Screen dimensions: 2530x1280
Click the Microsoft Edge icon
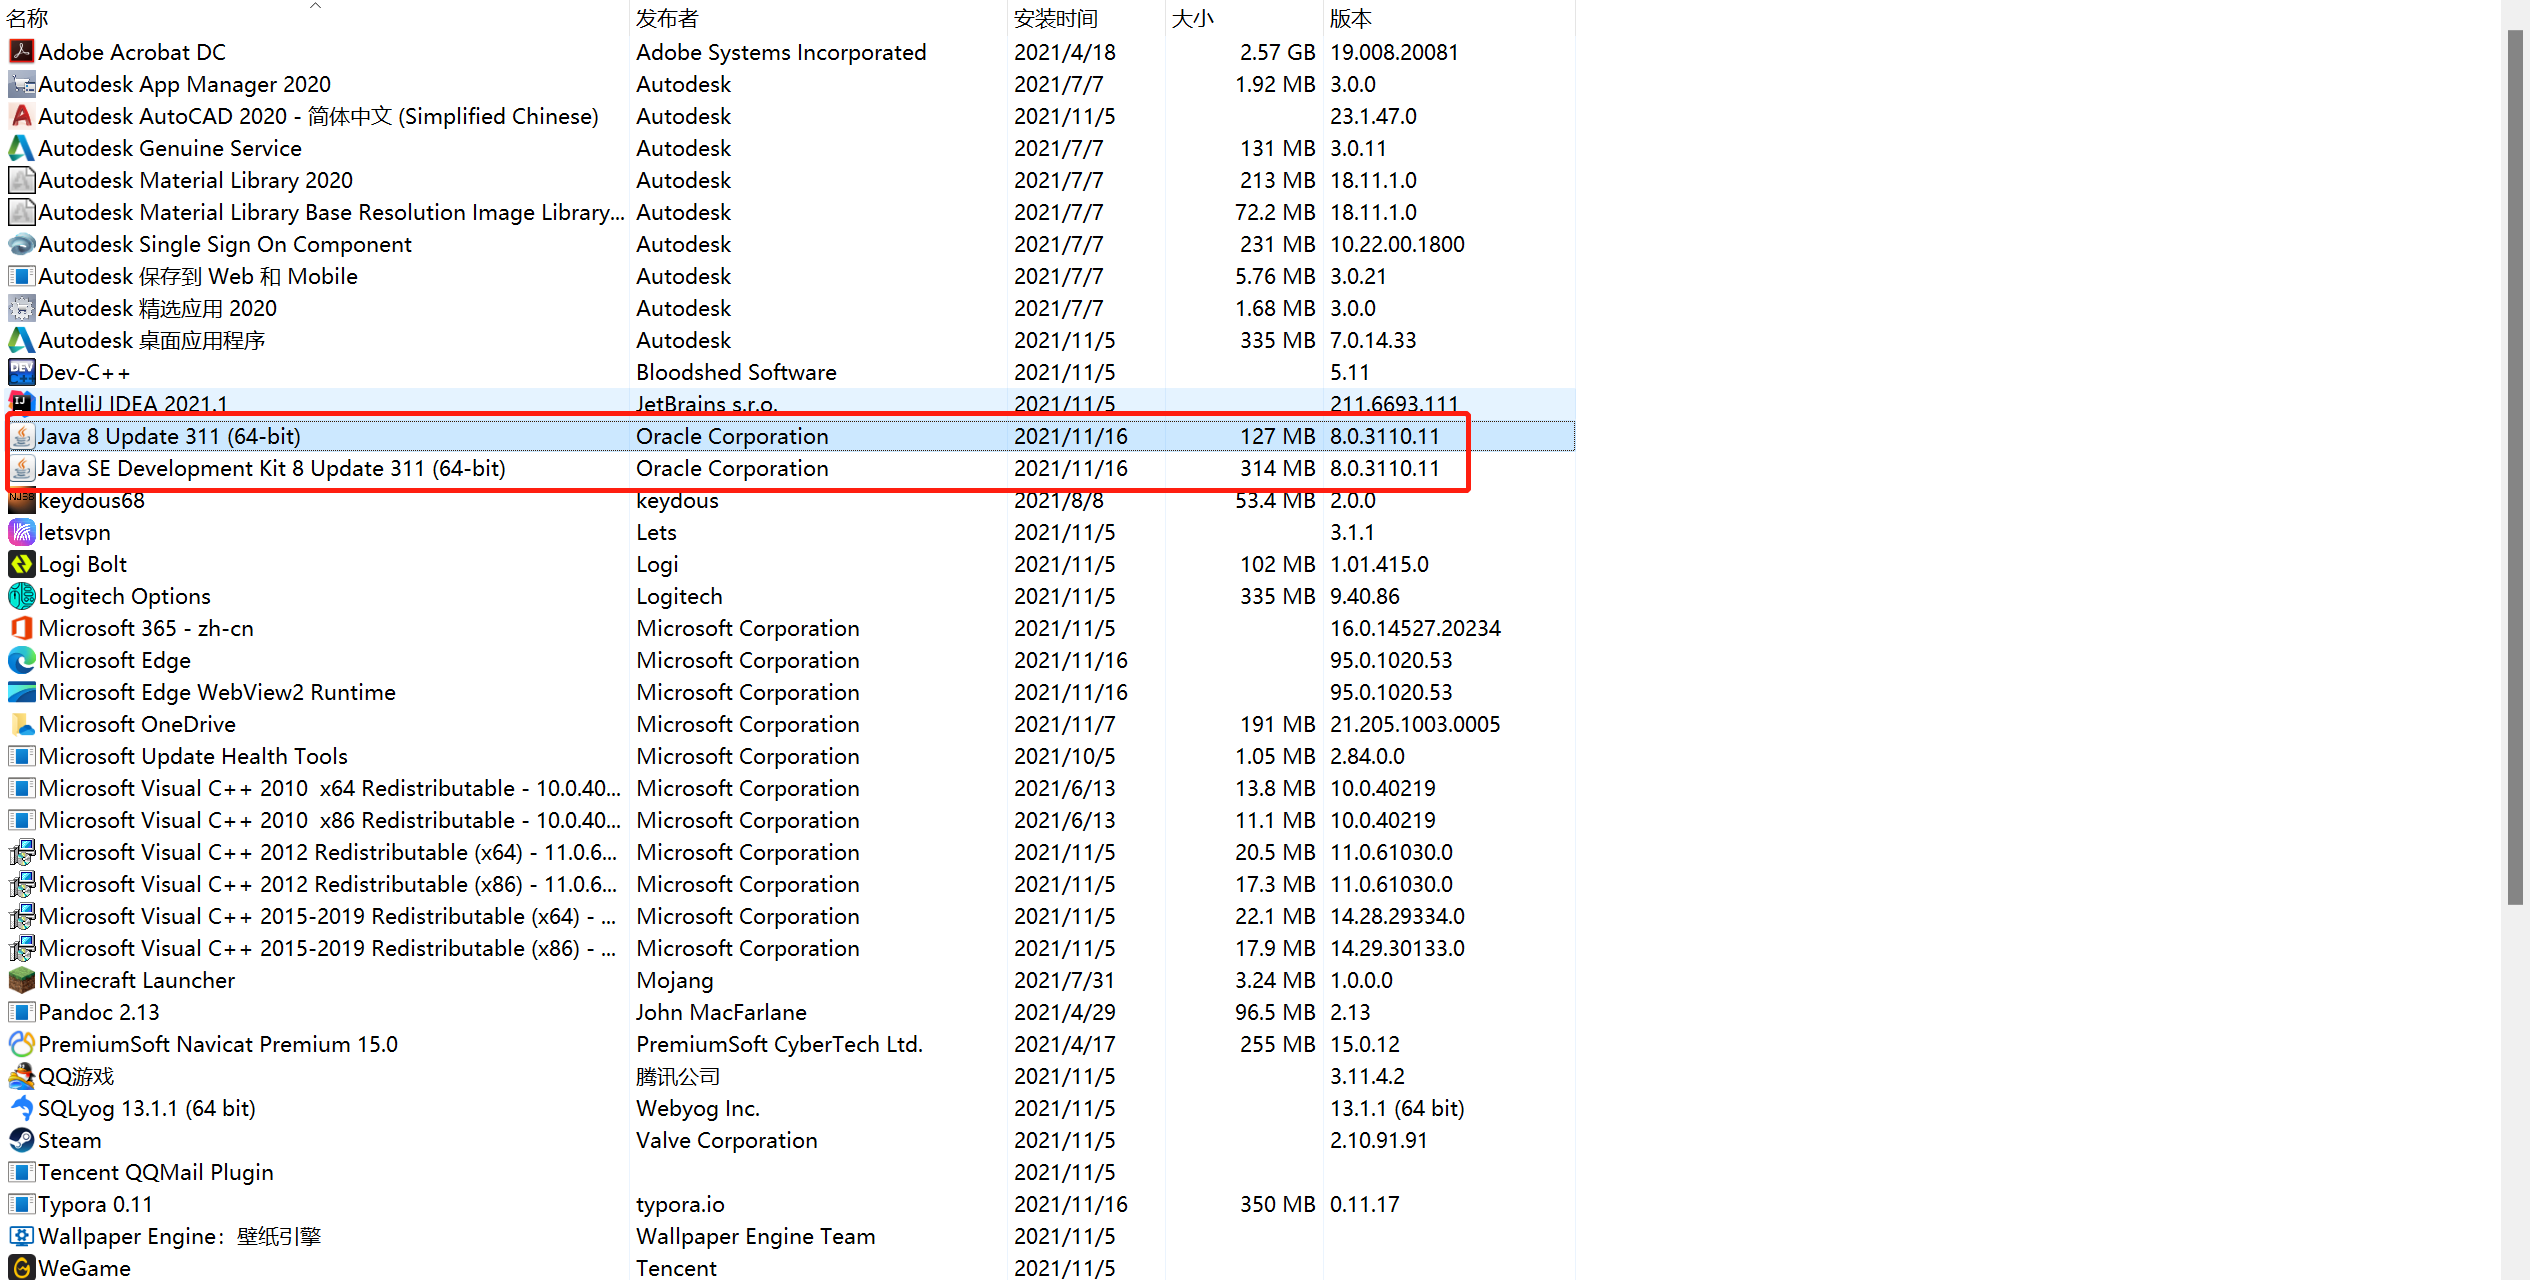coord(21,660)
